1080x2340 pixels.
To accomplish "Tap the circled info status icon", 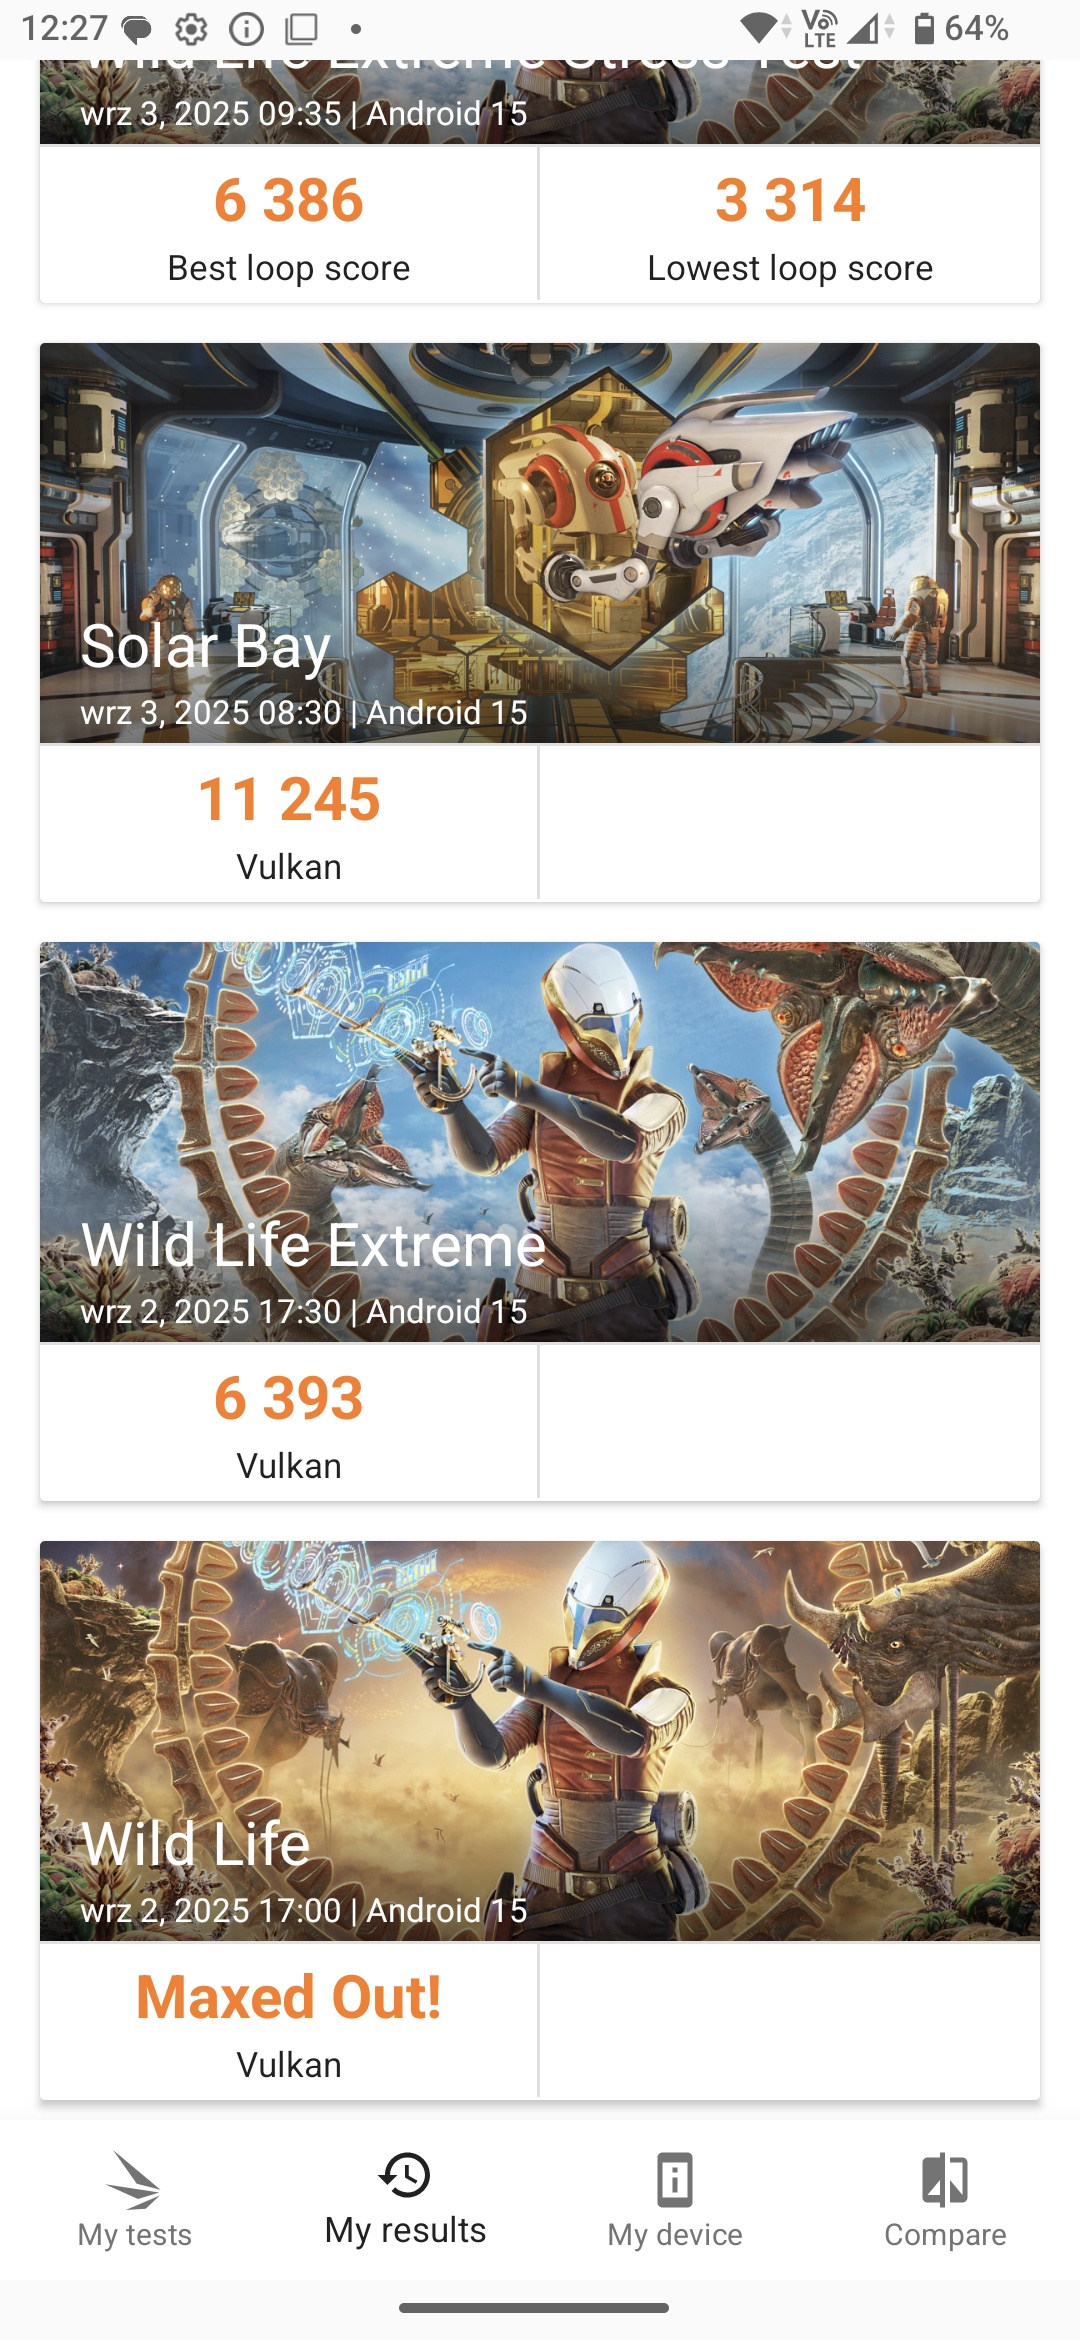I will click(x=246, y=29).
